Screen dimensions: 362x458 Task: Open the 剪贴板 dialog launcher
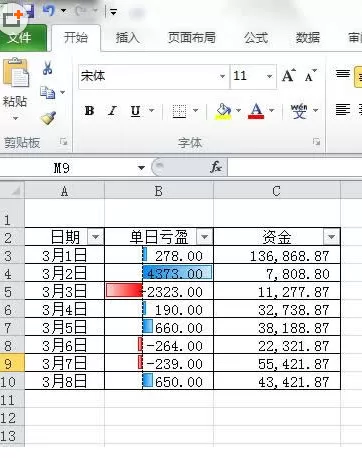tap(63, 142)
